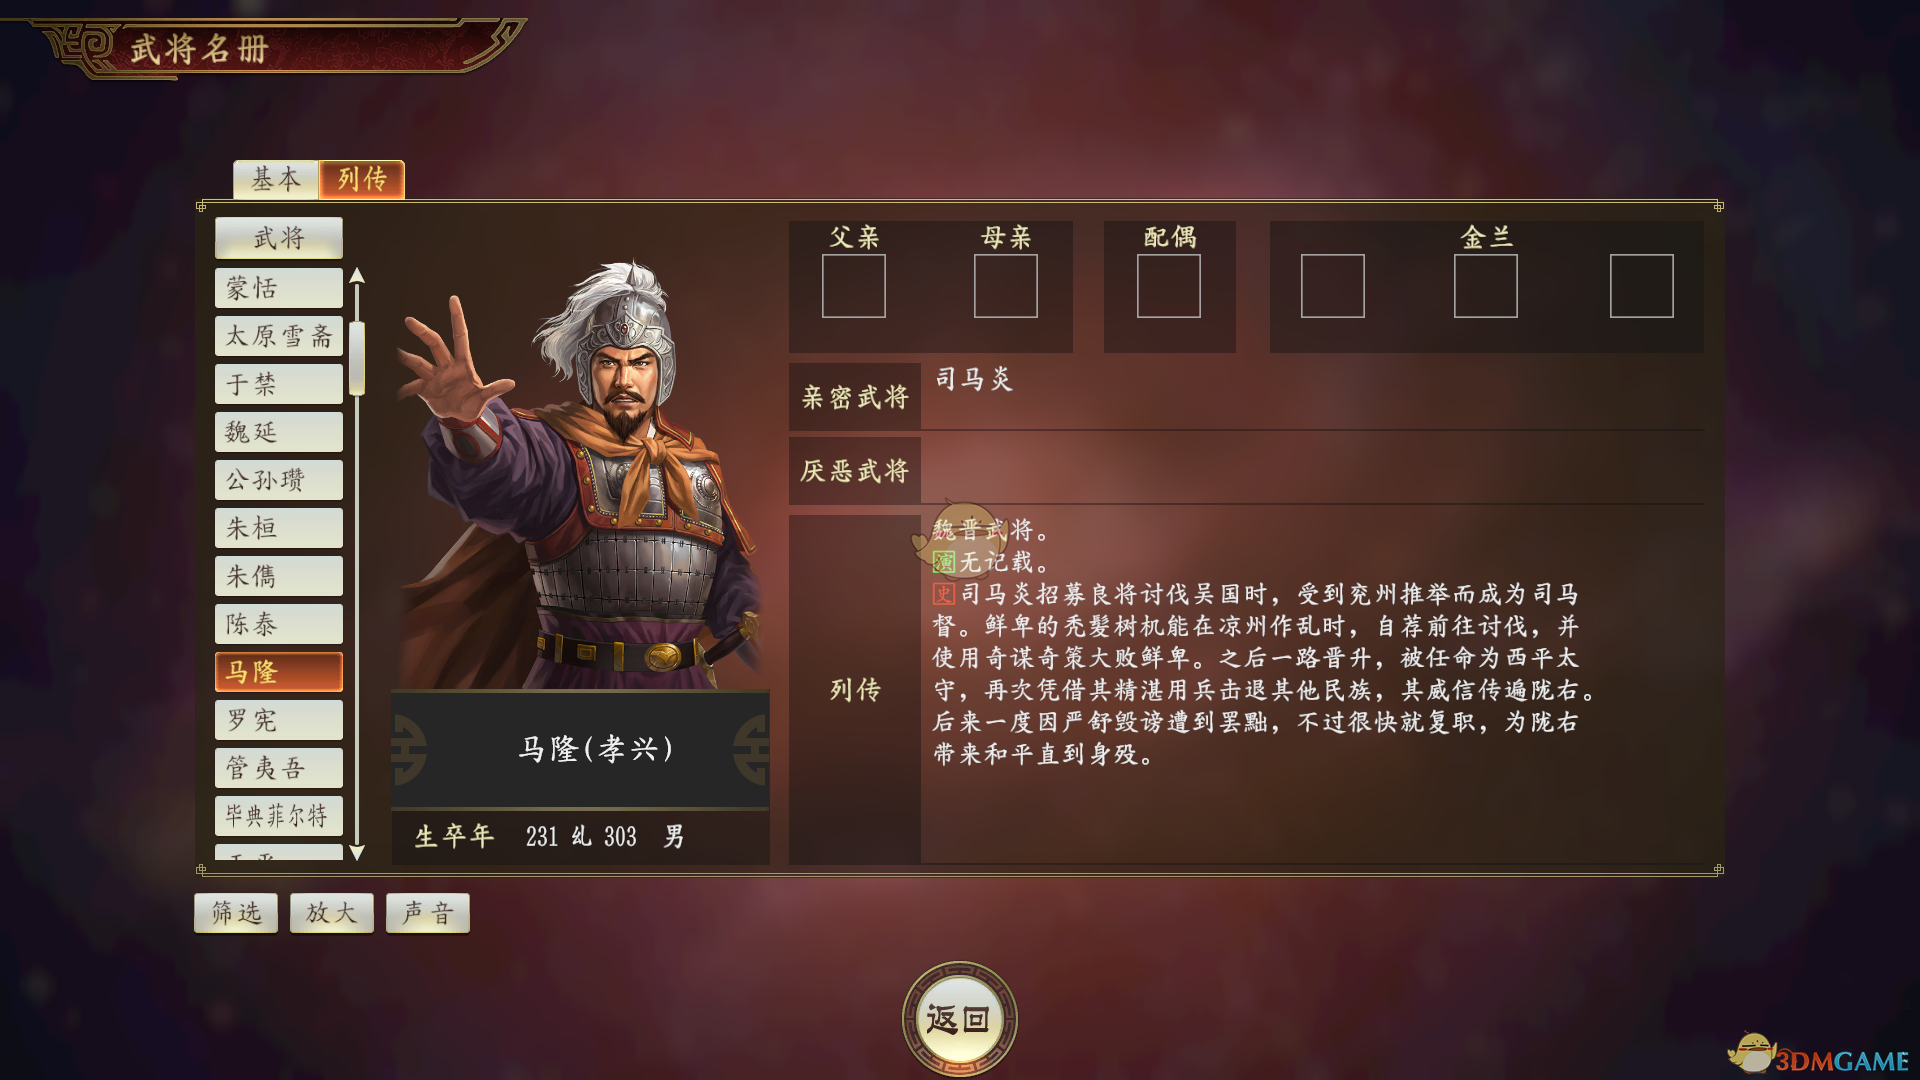The width and height of the screenshot is (1920, 1080).
Task: Click the 放大 enlarge button
Action: coord(332,913)
